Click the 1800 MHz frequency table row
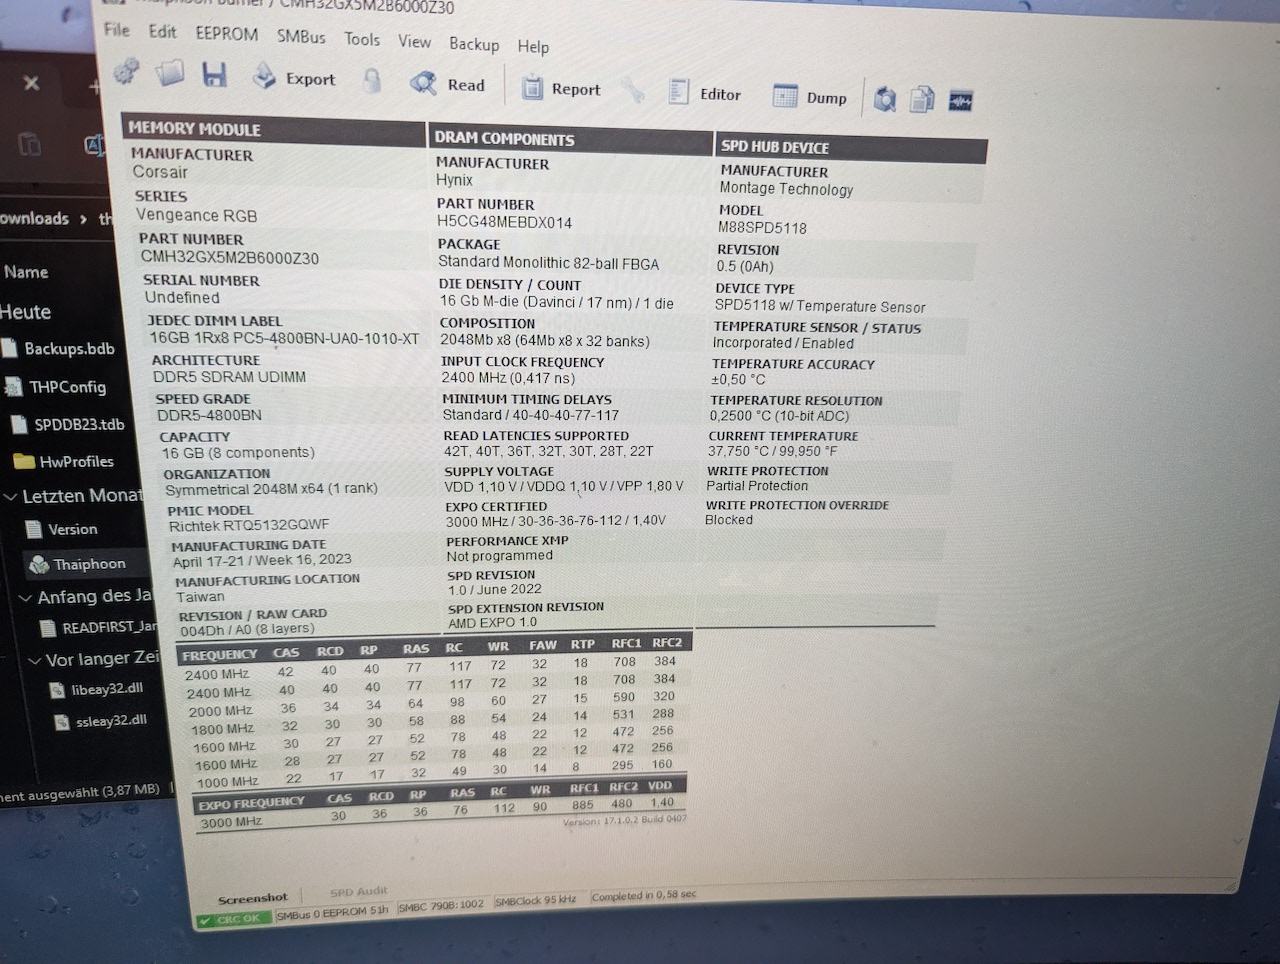Screen dimensions: 1280x964 pyautogui.click(x=433, y=723)
